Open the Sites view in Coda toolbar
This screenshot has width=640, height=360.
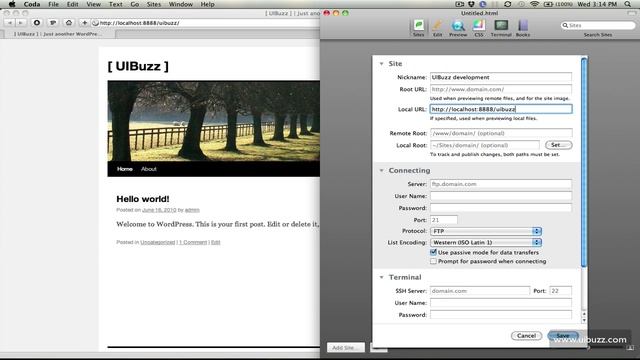(418, 28)
